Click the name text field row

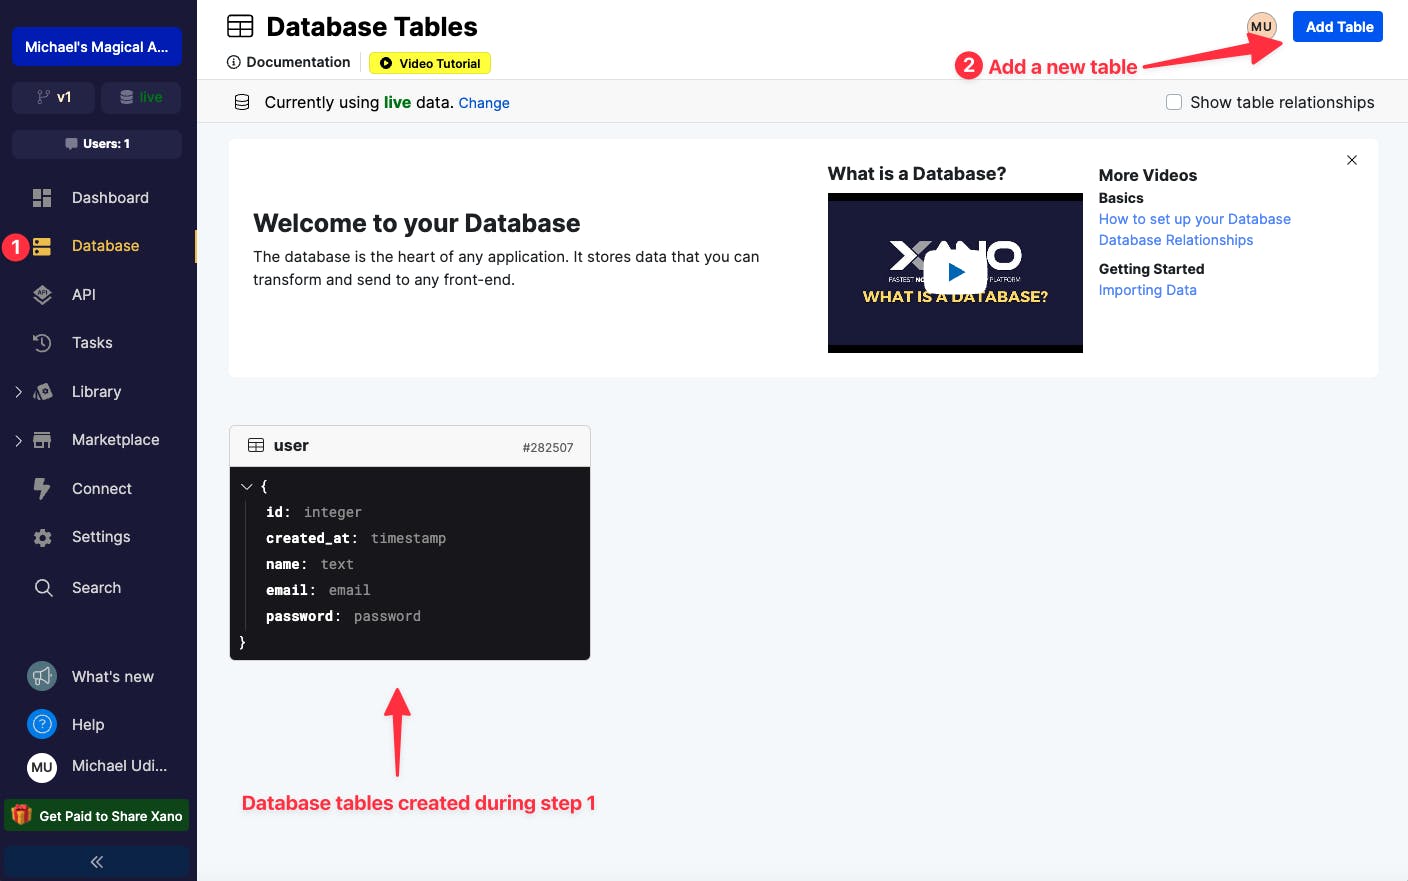pyautogui.click(x=310, y=564)
